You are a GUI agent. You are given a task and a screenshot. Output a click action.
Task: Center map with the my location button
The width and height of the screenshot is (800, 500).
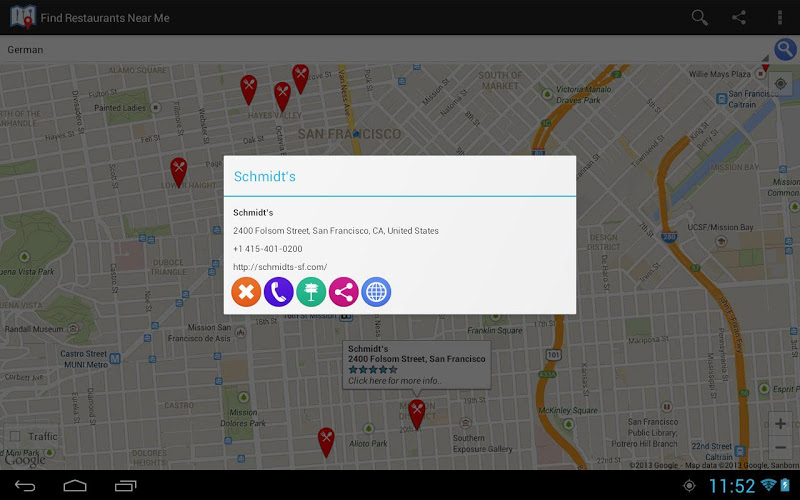[x=780, y=84]
